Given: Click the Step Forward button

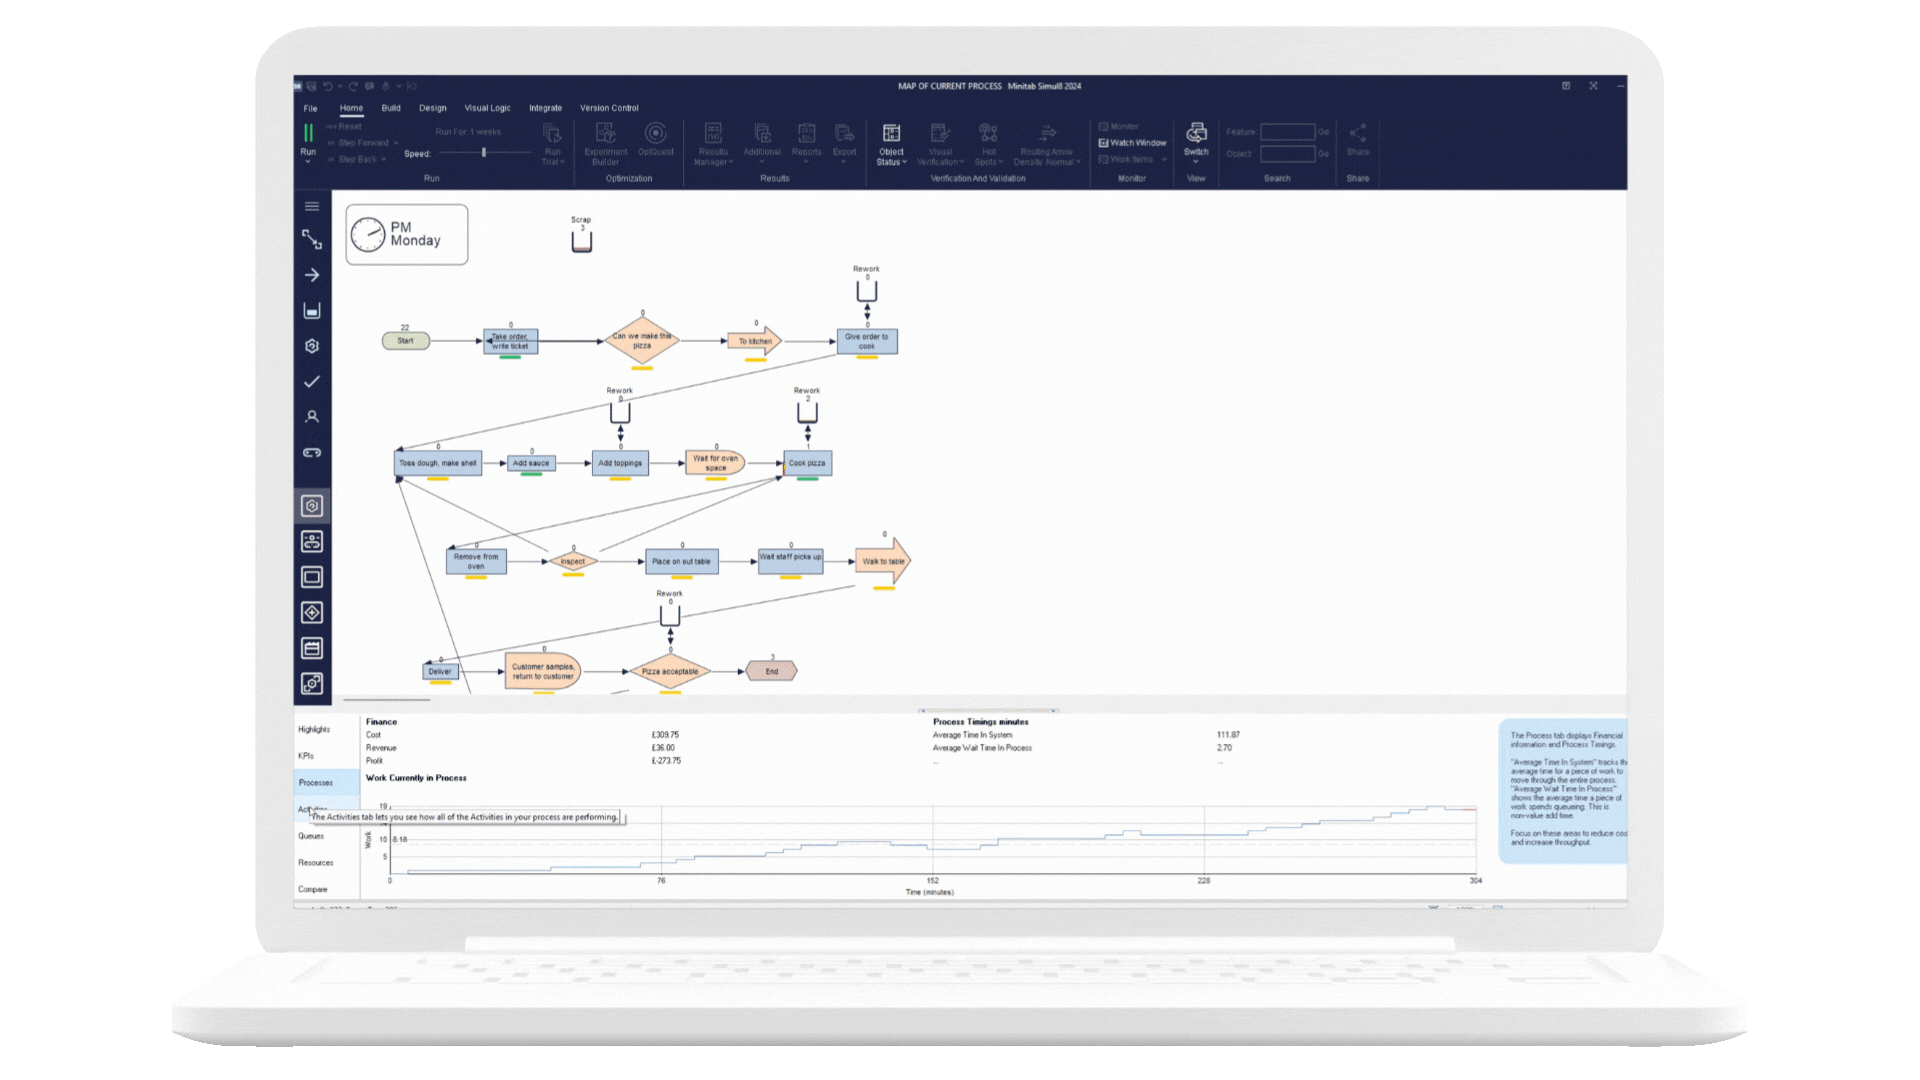Looking at the screenshot, I should coord(363,143).
